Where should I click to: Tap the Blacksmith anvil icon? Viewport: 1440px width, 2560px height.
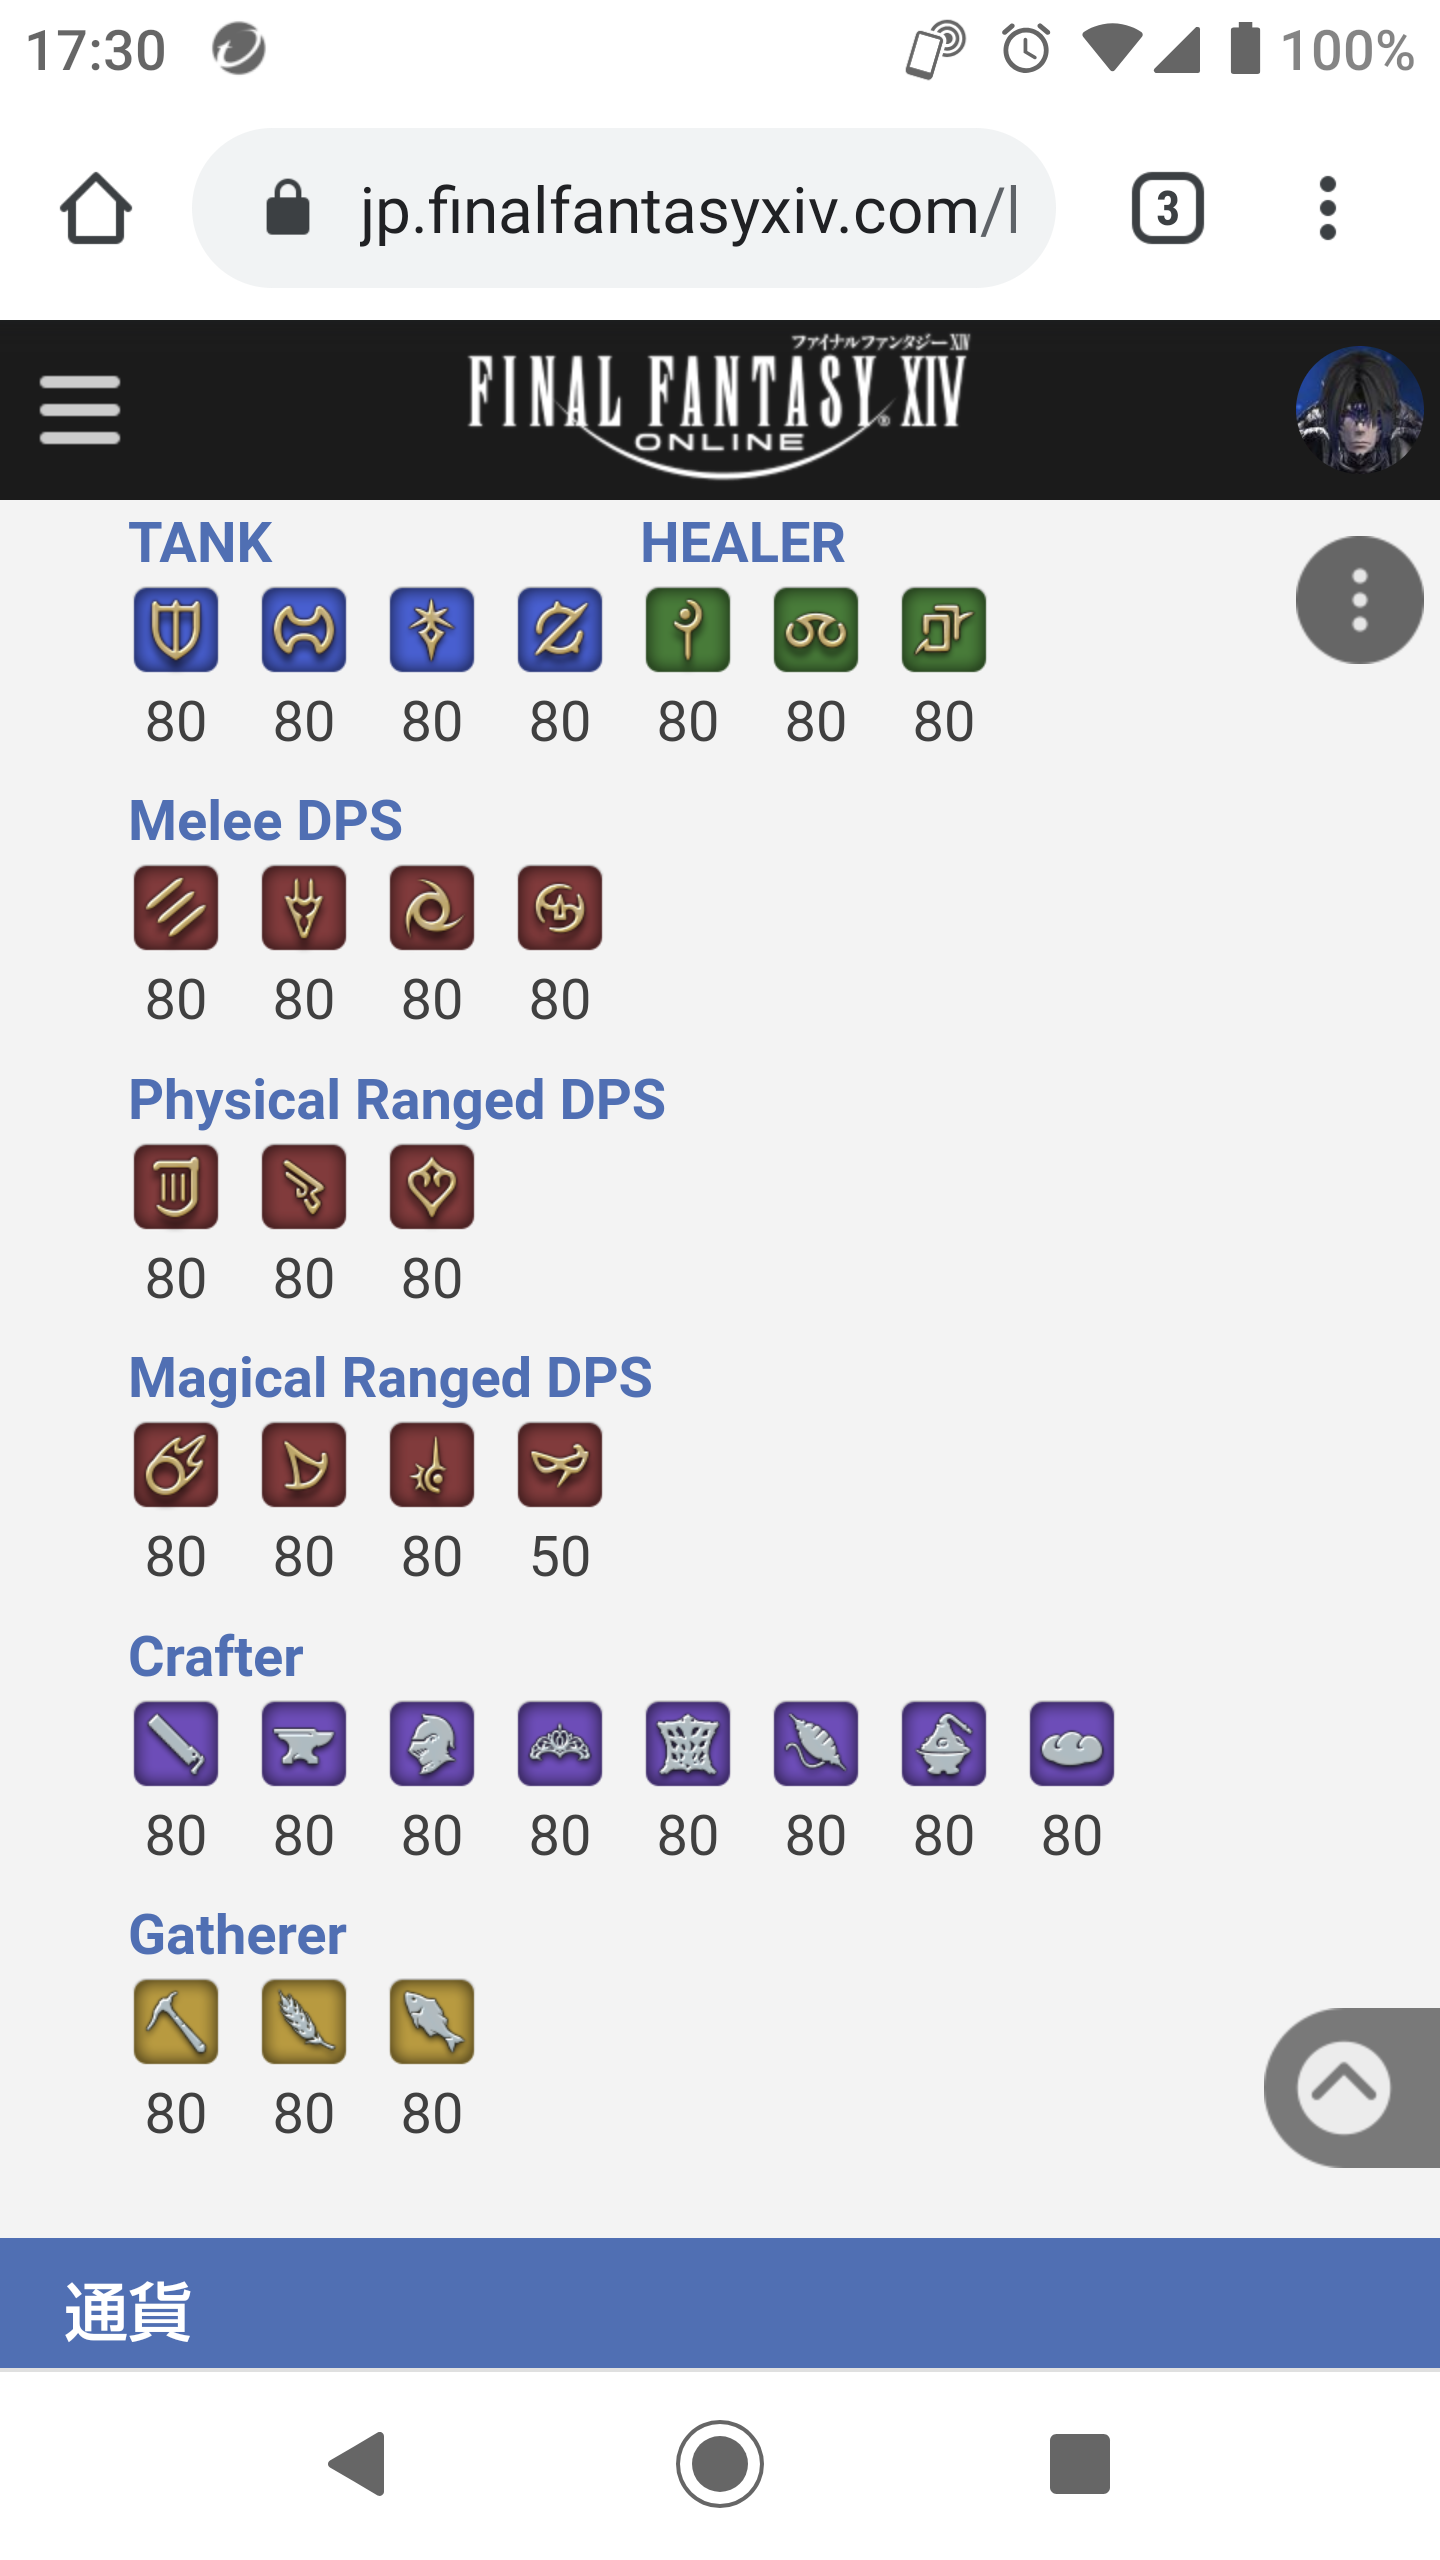pos(304,1744)
